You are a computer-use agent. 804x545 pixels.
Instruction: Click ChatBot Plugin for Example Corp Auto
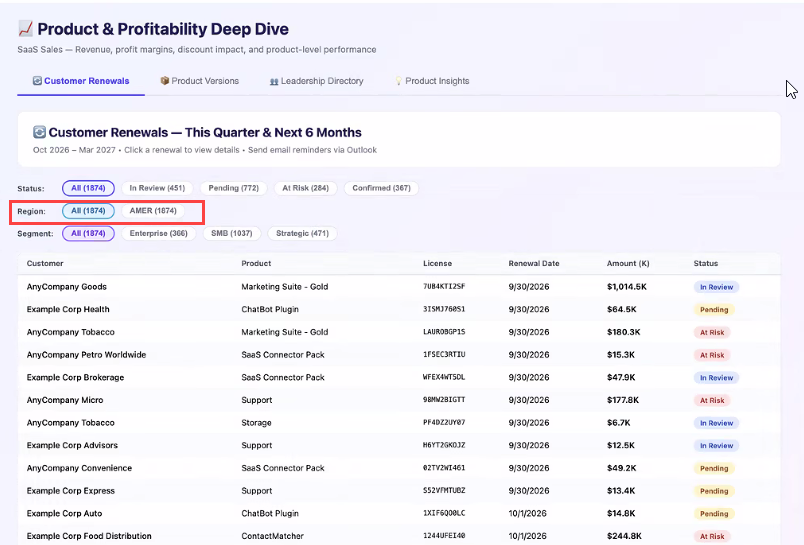click(x=270, y=513)
